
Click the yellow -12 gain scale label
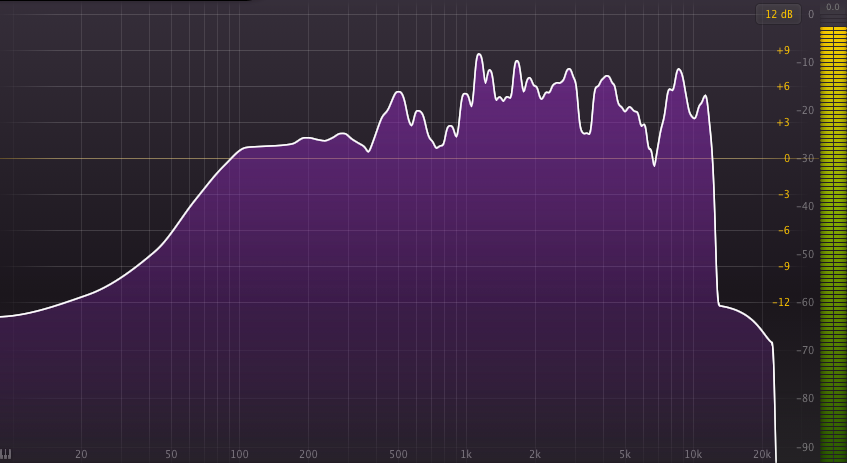[x=781, y=303]
